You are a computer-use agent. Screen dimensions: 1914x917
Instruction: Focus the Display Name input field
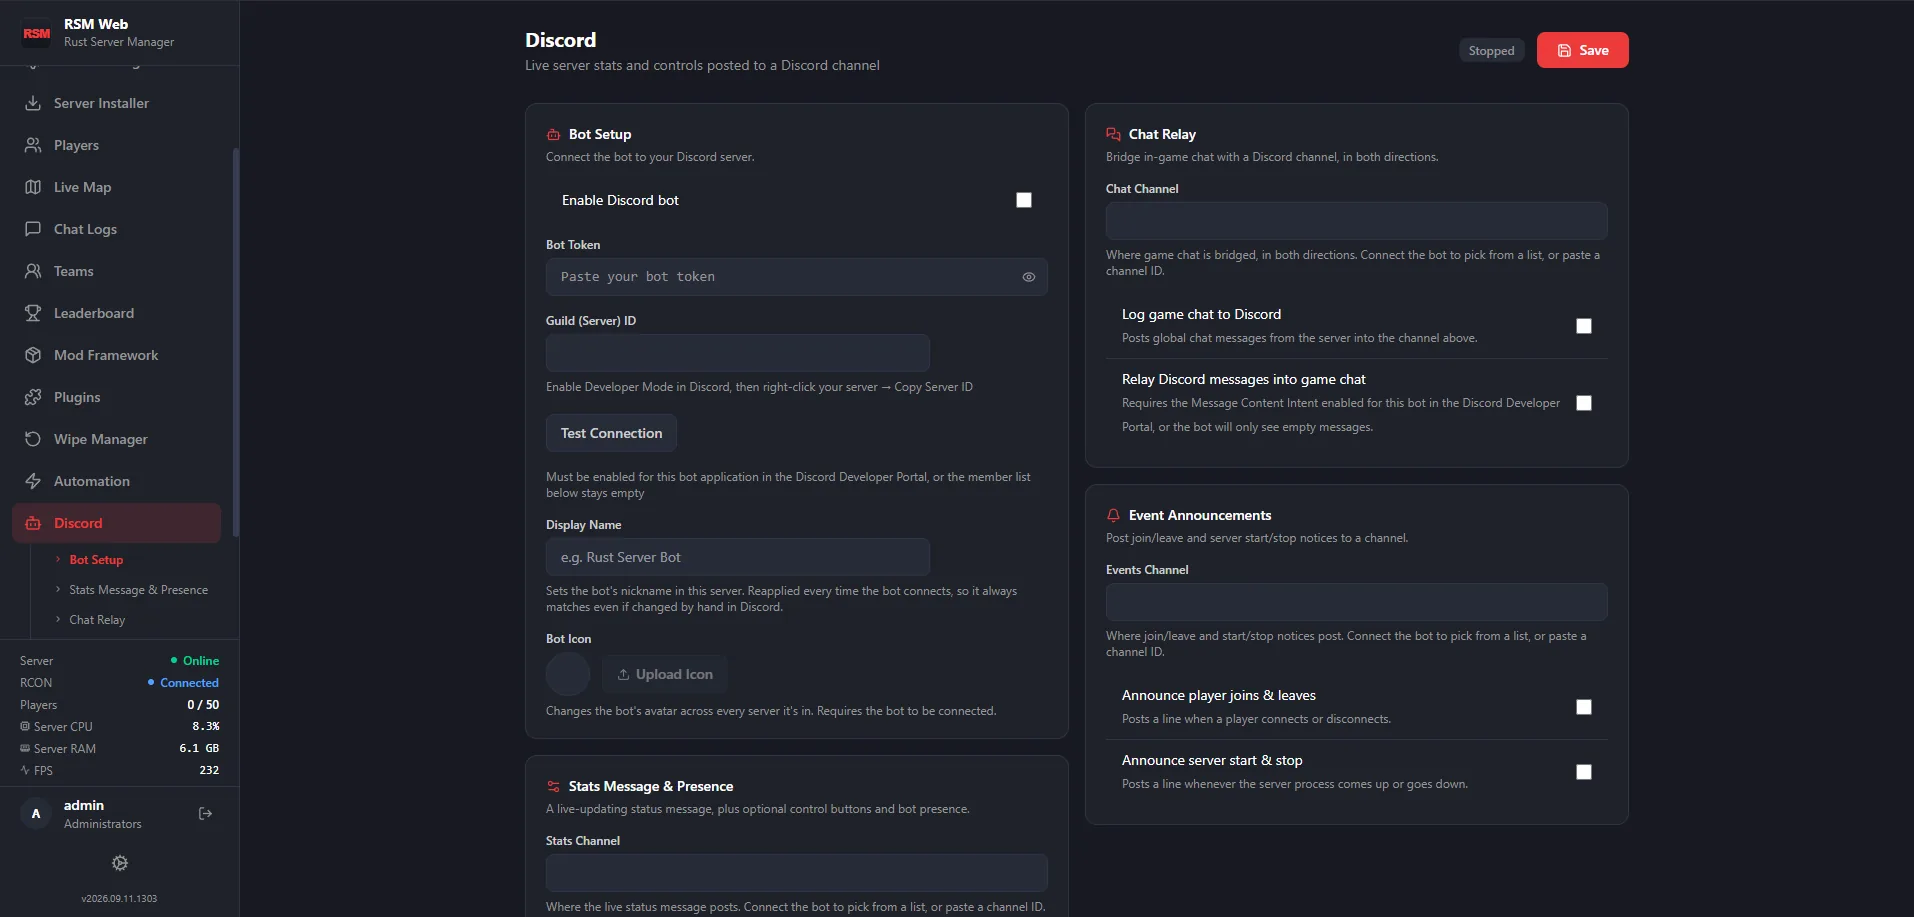tap(737, 557)
